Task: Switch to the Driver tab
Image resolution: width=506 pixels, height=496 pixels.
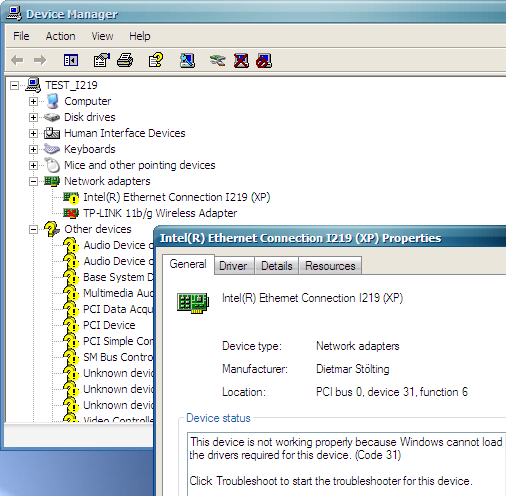Action: (x=233, y=266)
